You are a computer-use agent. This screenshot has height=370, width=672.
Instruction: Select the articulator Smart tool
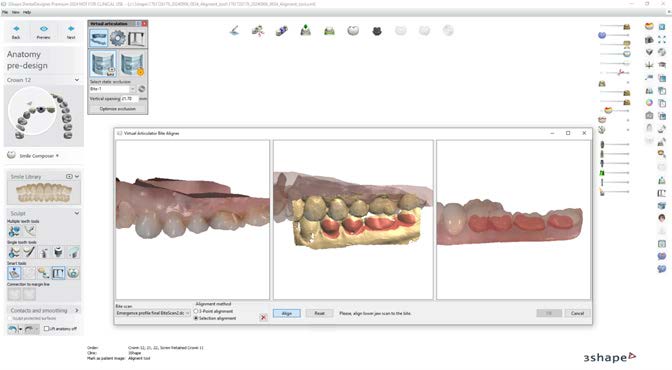(58, 273)
